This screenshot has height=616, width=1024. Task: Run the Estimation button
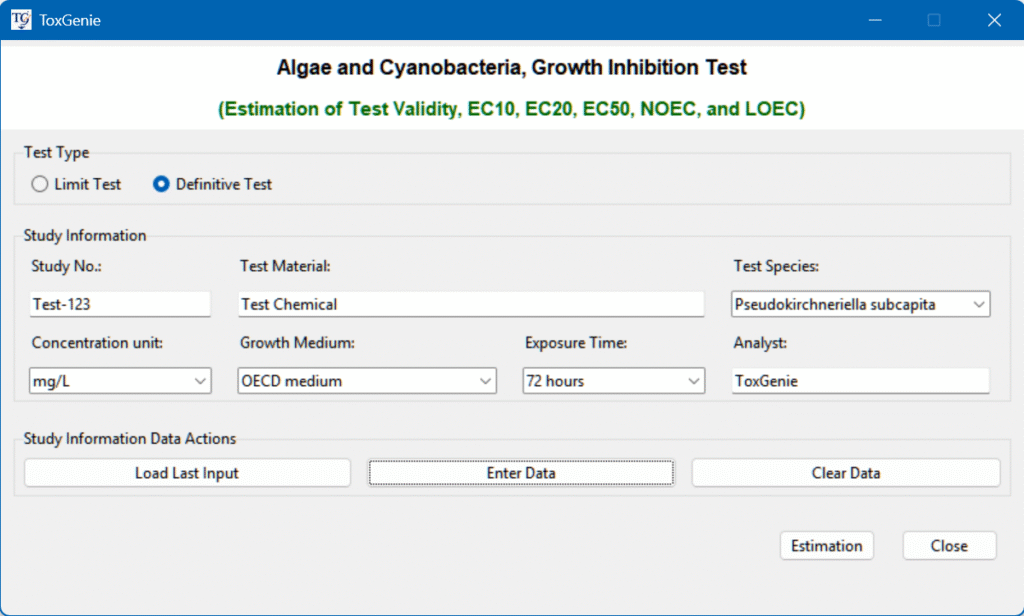[x=826, y=546]
